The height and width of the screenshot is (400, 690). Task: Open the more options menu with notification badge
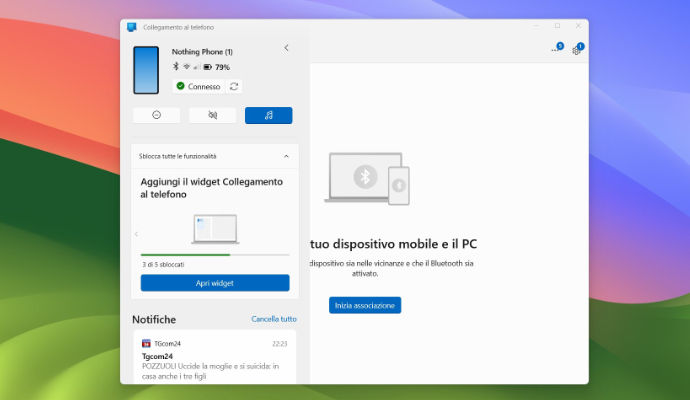point(555,49)
